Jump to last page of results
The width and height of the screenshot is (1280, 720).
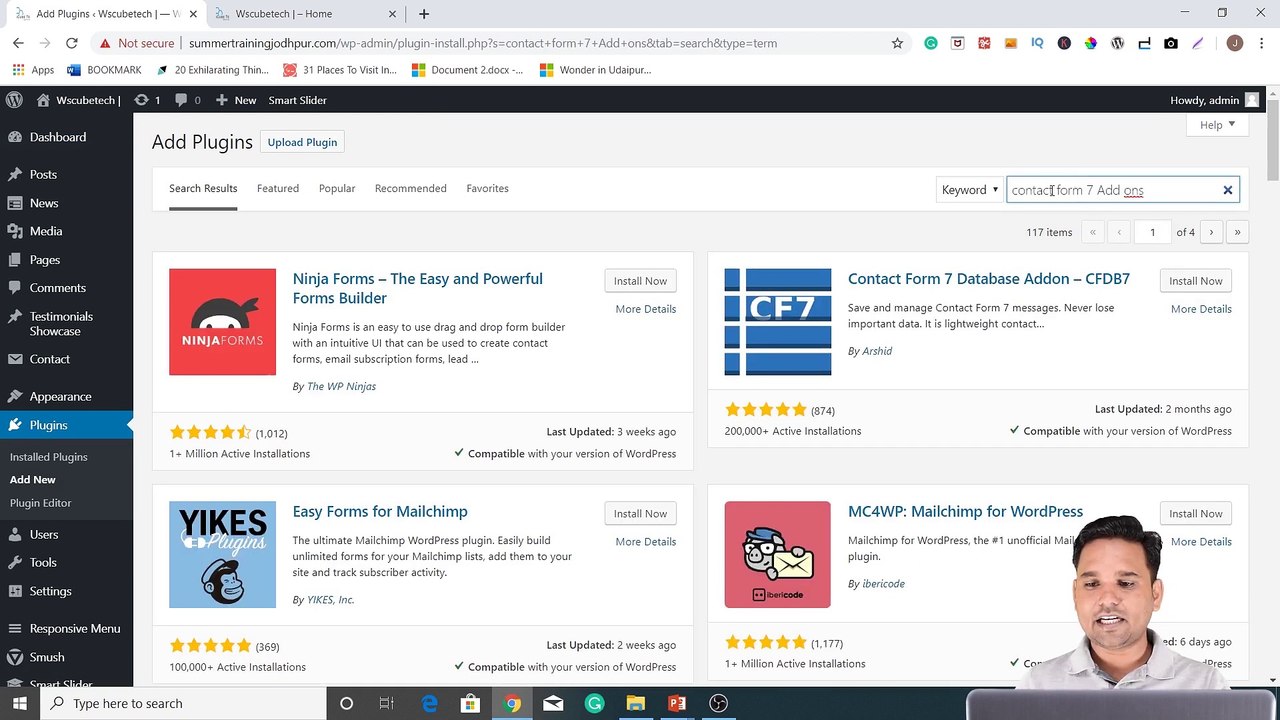pyautogui.click(x=1237, y=232)
